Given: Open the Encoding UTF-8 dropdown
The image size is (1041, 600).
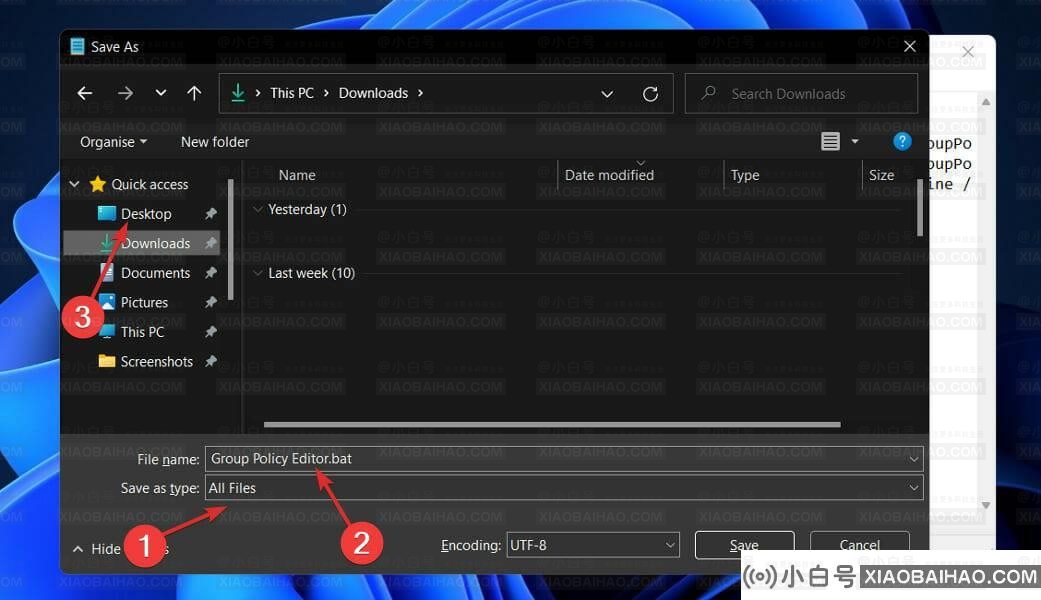Looking at the screenshot, I should pos(593,545).
